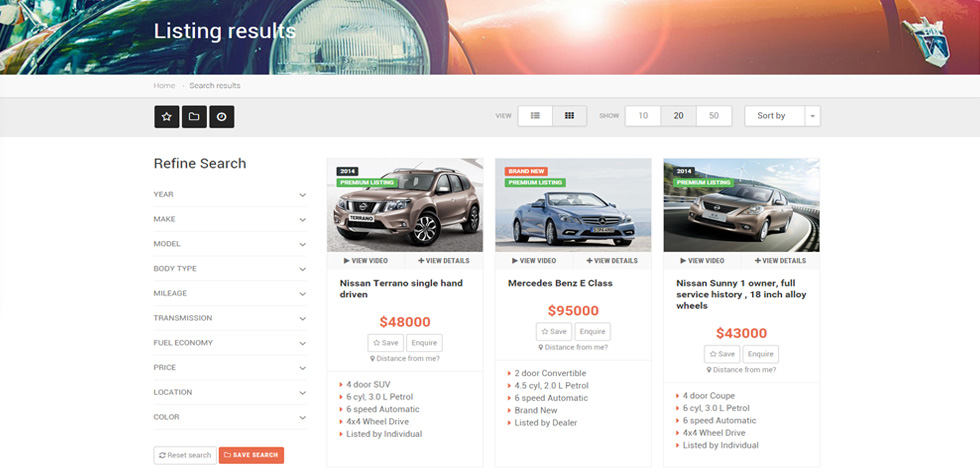980x471 pixels.
Task: Open Nissan Sunny 1 owner listing title
Action: click(741, 294)
